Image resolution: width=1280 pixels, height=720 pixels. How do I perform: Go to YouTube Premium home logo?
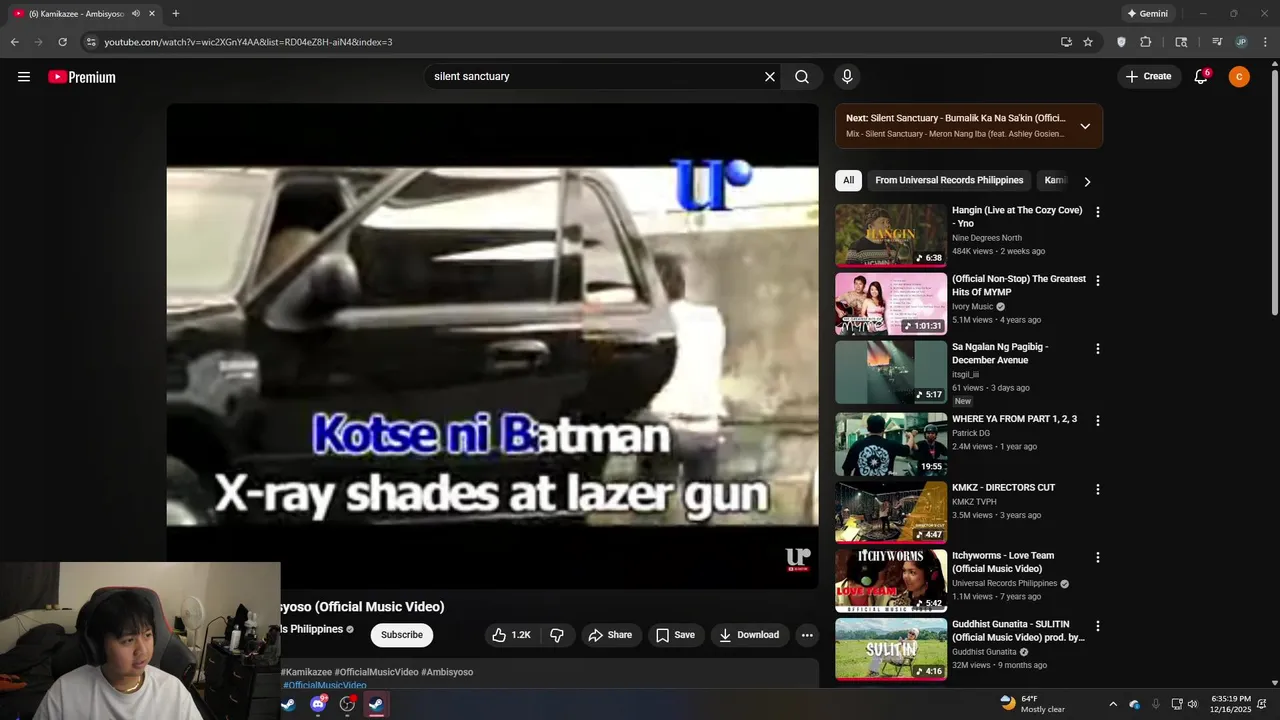point(82,77)
